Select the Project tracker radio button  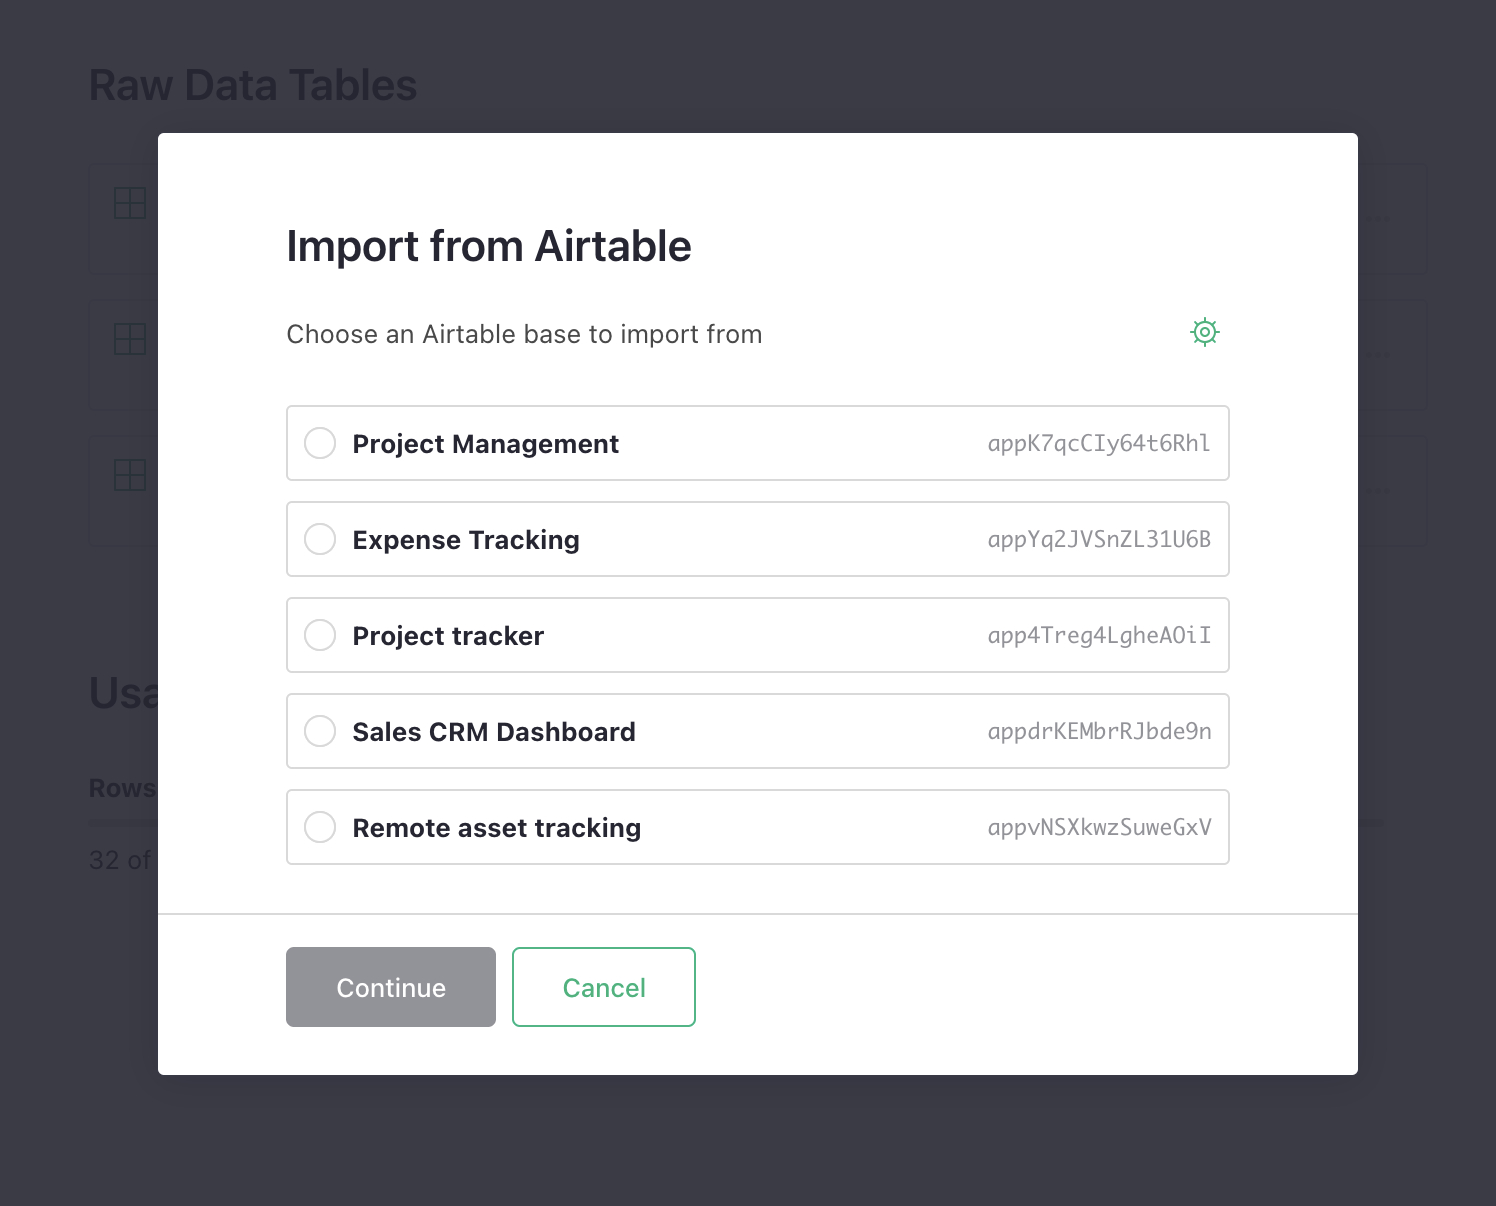click(x=320, y=635)
